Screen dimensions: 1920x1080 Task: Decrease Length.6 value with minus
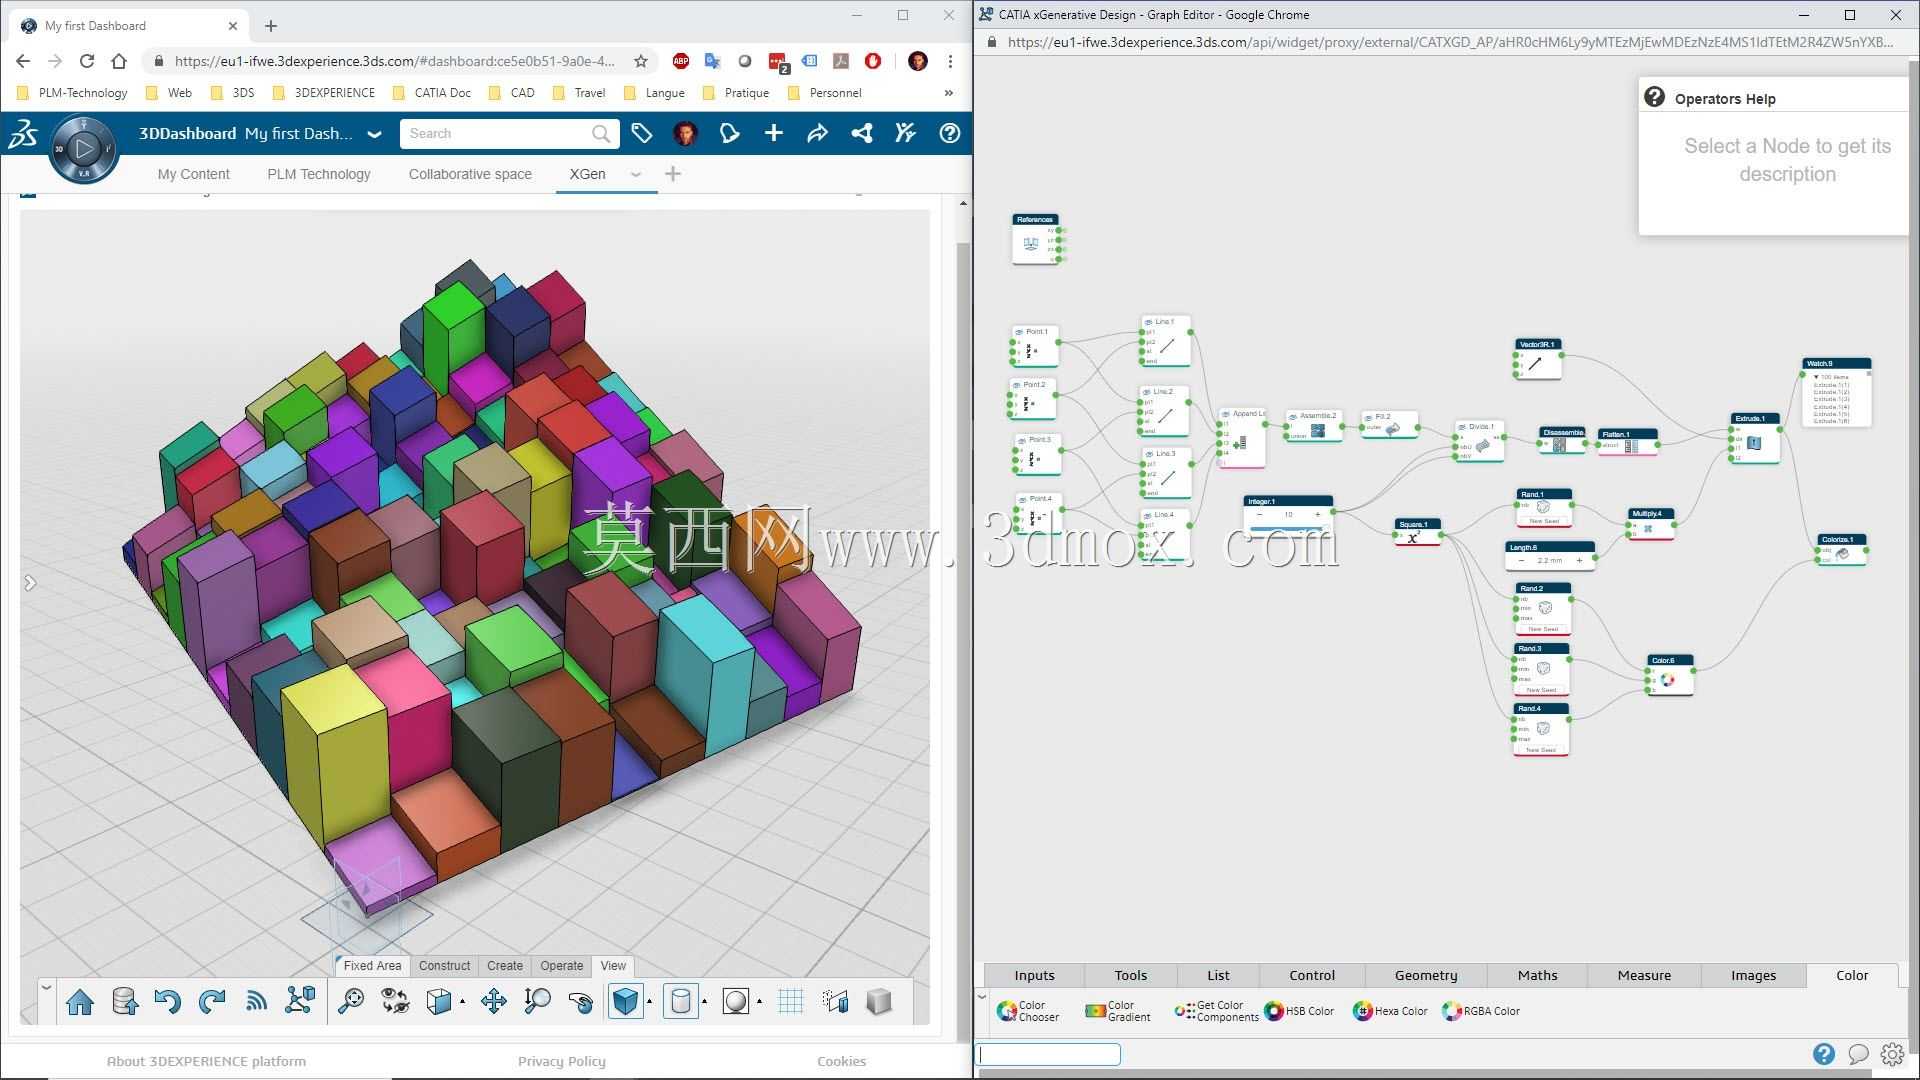click(x=1521, y=560)
